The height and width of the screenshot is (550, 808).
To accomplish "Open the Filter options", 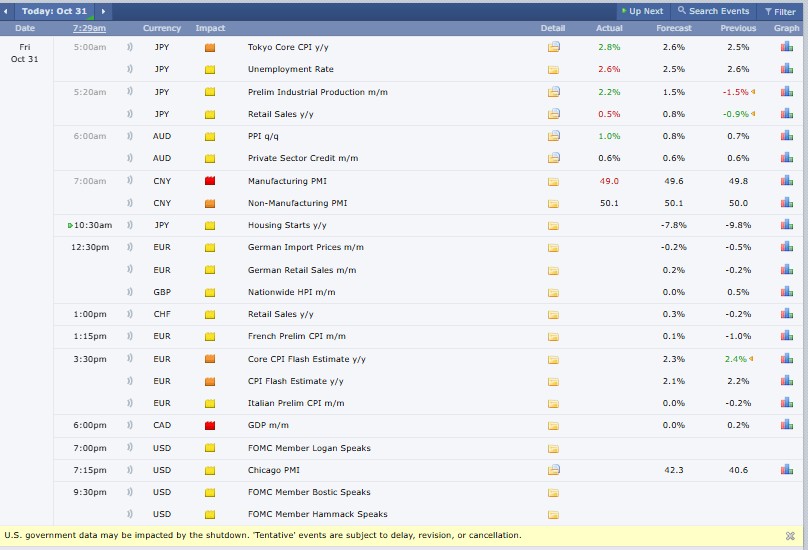I will (x=780, y=11).
